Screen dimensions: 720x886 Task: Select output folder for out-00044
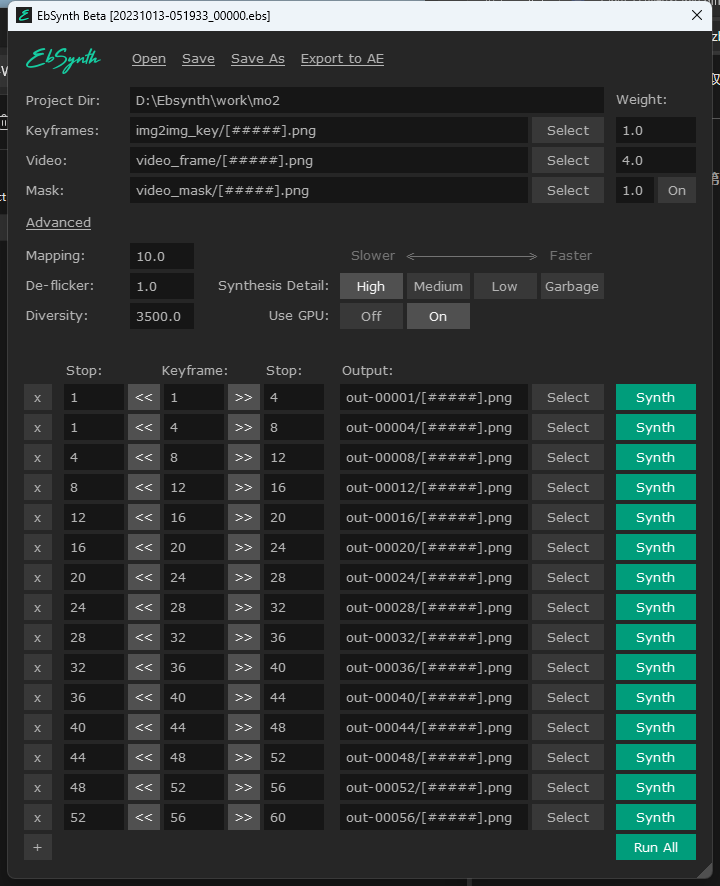567,727
